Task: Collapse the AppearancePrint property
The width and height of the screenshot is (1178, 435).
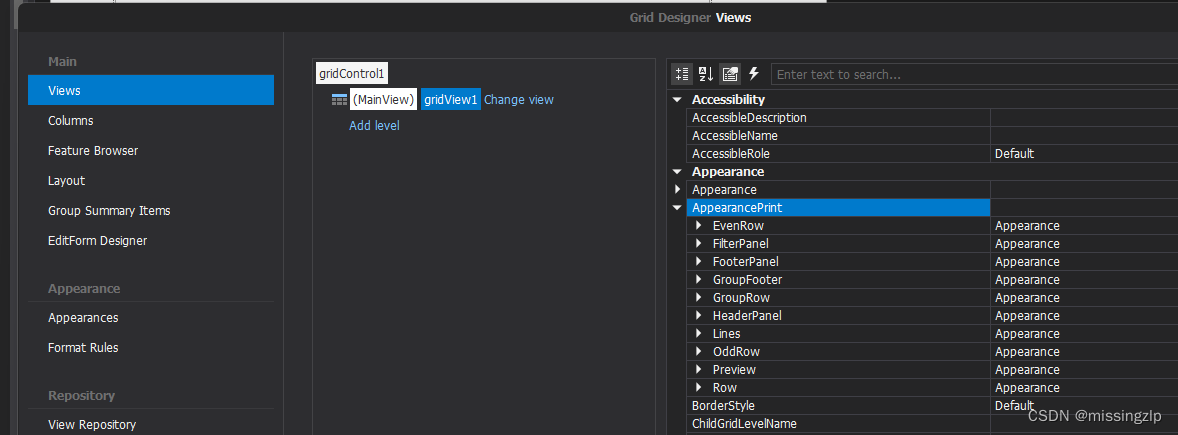Action: point(677,207)
